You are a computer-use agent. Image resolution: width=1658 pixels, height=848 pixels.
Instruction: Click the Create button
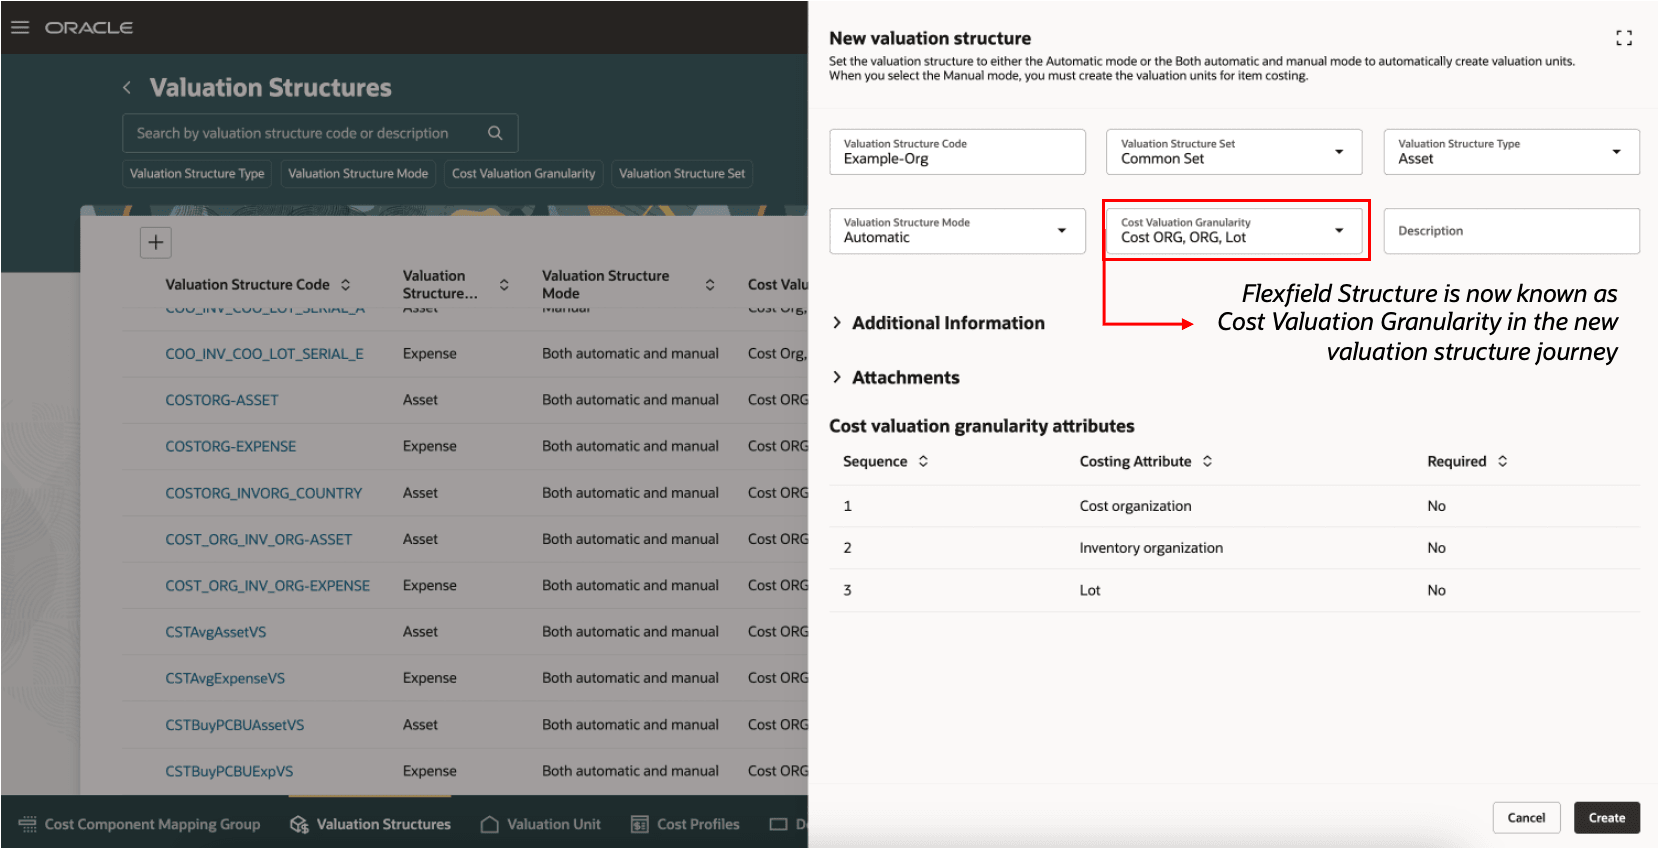[1607, 818]
